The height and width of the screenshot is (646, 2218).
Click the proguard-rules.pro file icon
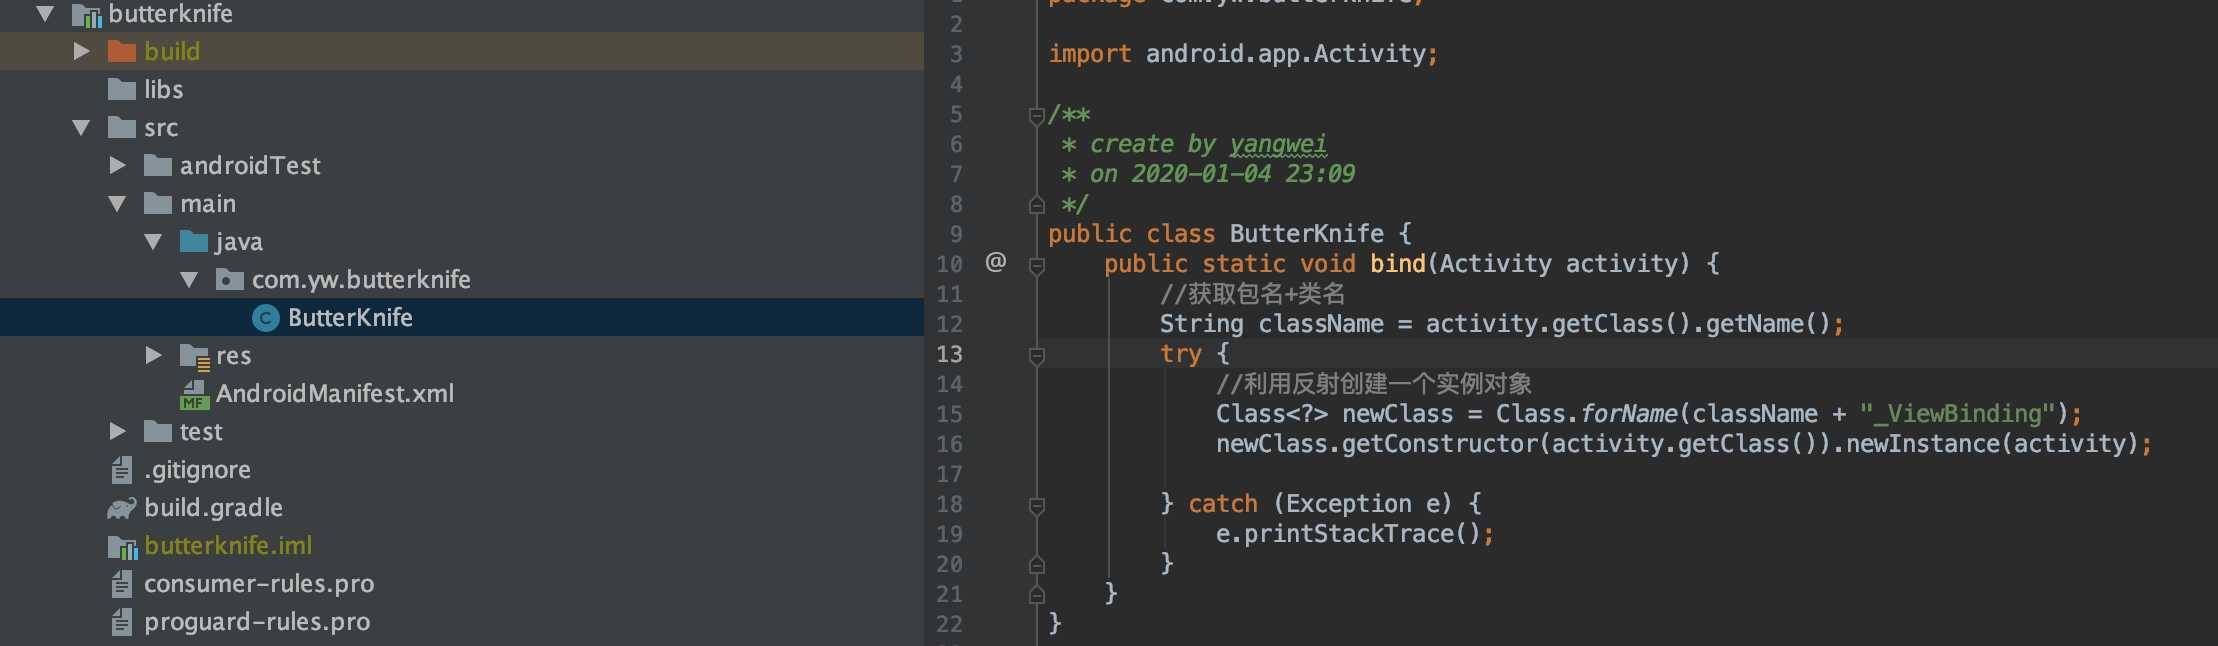[122, 621]
